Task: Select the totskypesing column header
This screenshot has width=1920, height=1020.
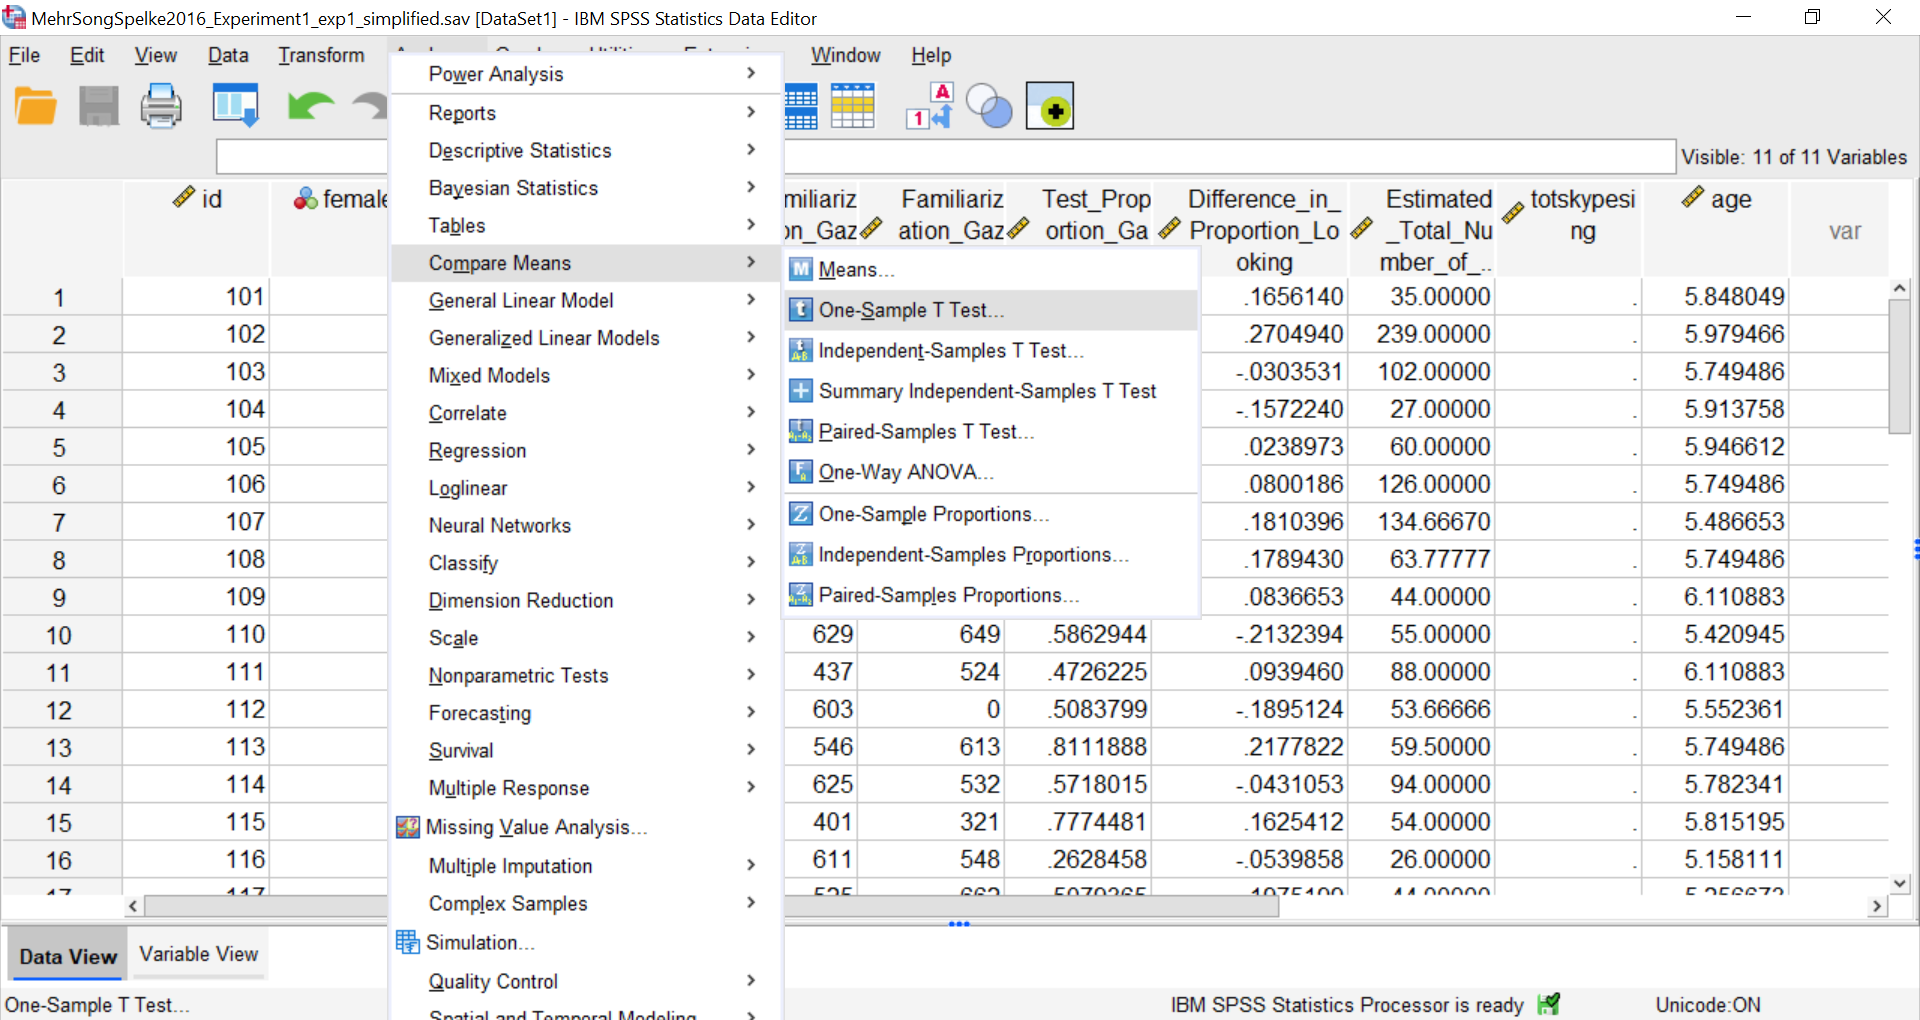Action: (x=1569, y=229)
